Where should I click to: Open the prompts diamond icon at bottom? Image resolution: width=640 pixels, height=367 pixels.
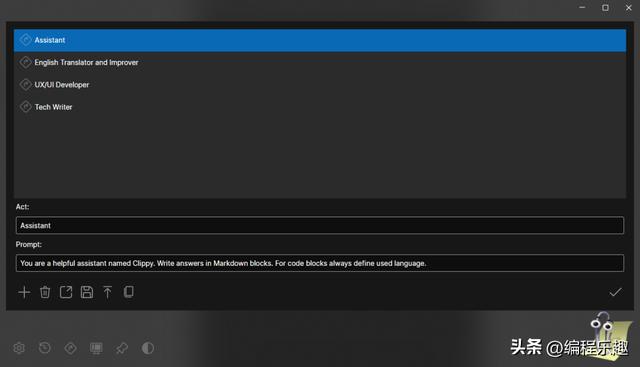click(x=70, y=348)
